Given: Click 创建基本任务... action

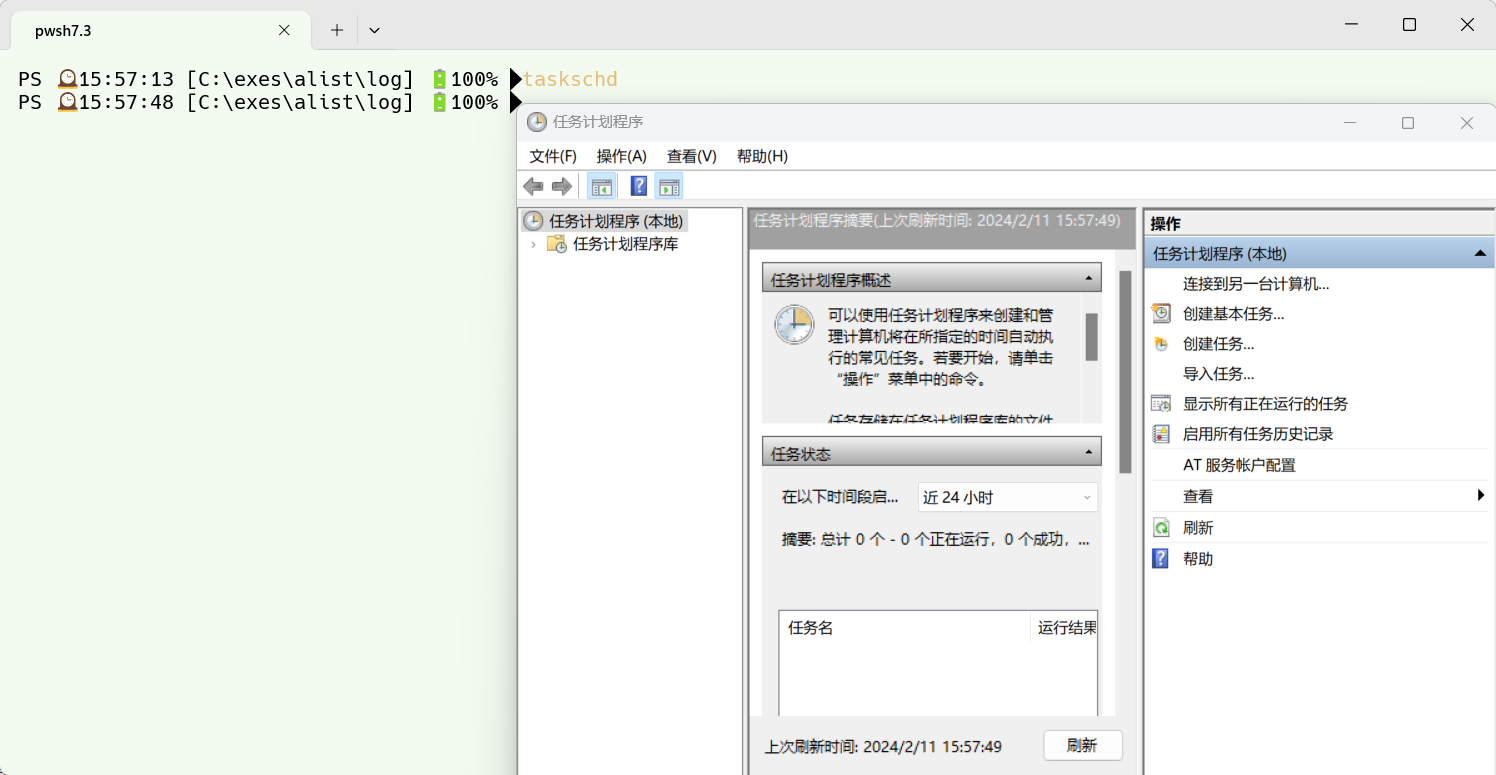Looking at the screenshot, I should [1233, 314].
